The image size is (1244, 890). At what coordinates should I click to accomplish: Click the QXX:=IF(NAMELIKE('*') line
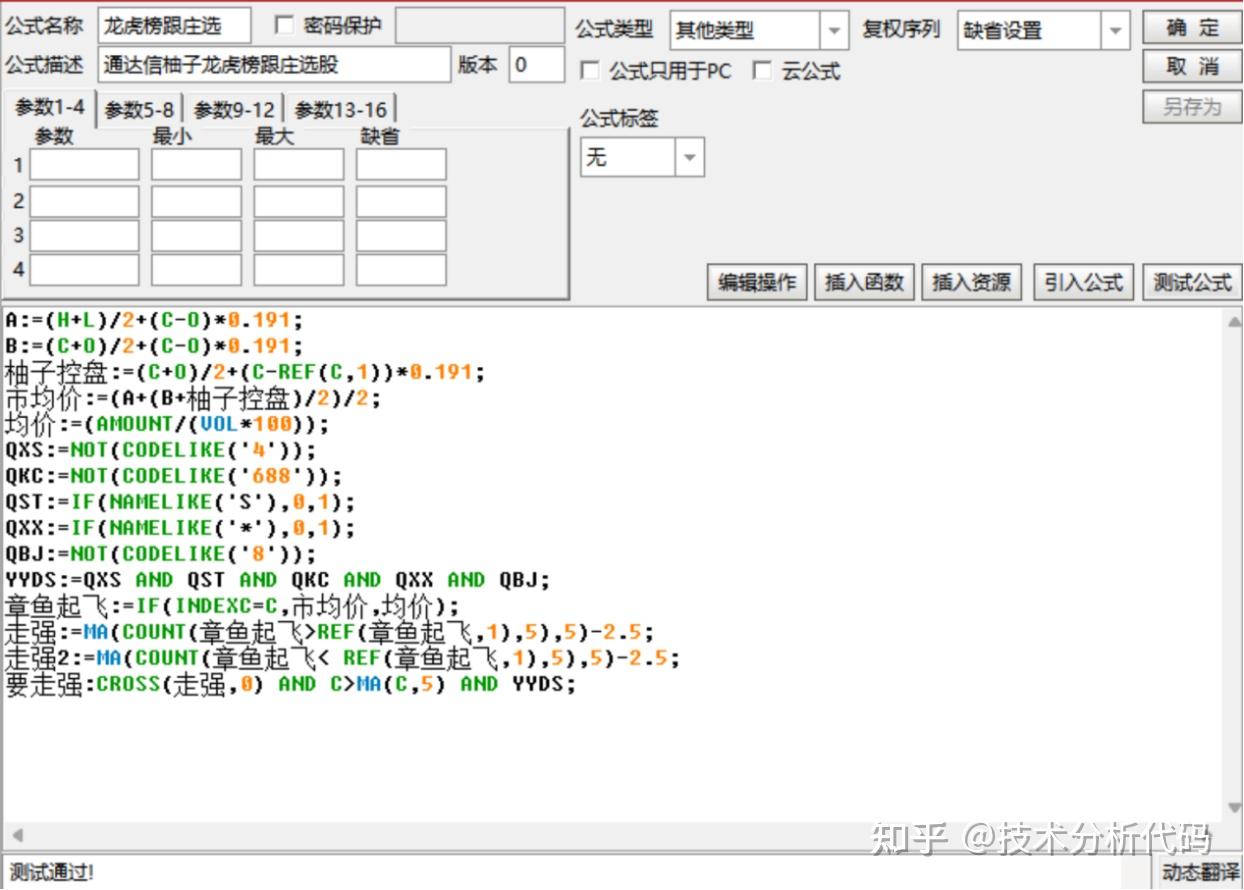coord(180,528)
